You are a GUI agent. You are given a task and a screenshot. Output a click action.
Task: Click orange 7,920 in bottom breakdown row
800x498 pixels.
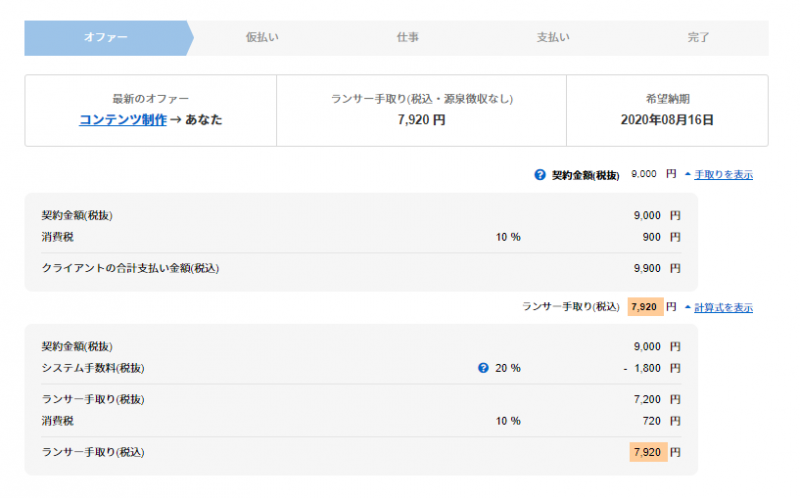647,452
